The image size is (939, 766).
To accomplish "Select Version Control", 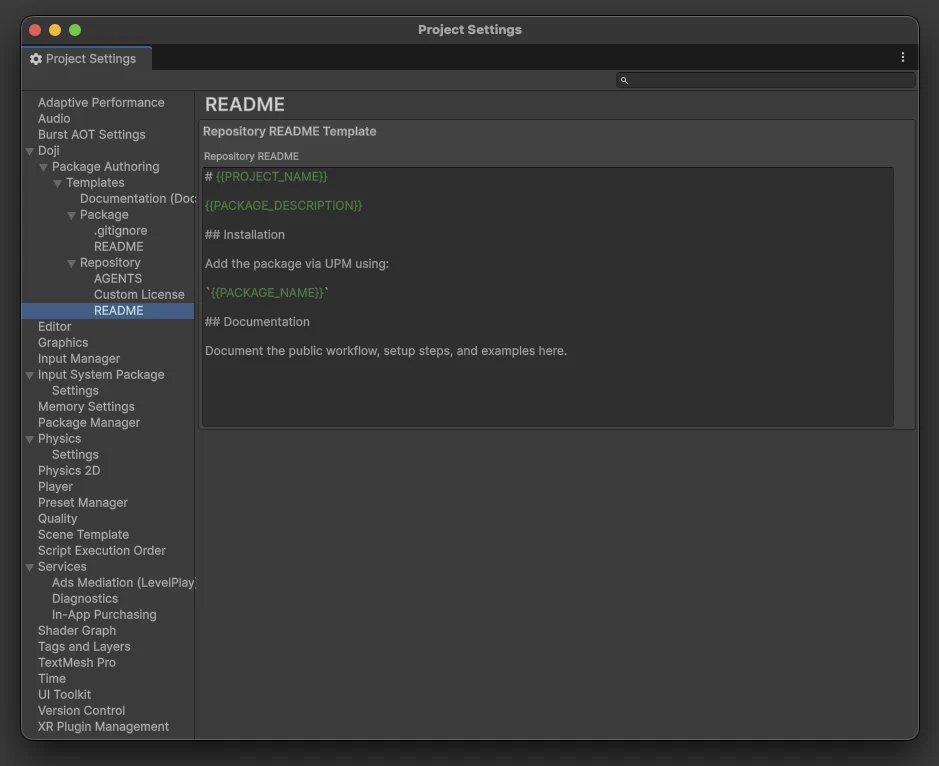I will 81,710.
